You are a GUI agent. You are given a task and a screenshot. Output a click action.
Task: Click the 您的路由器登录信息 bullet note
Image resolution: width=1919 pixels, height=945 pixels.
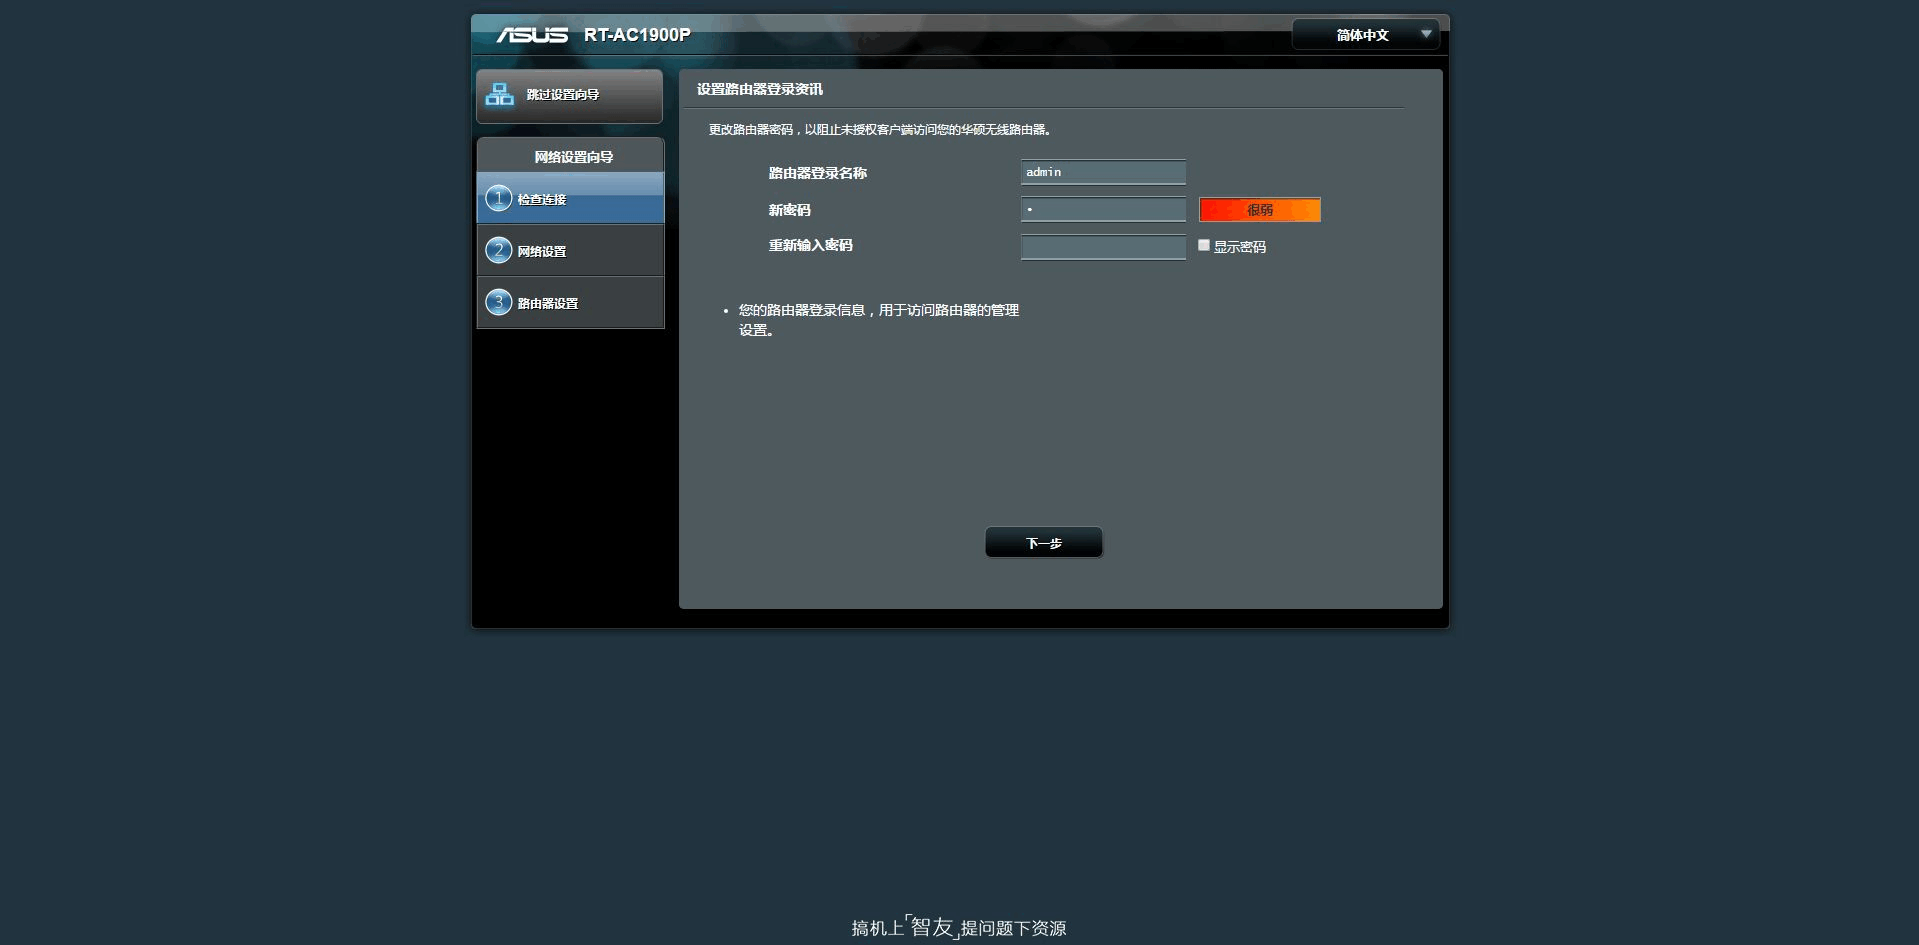(x=878, y=320)
